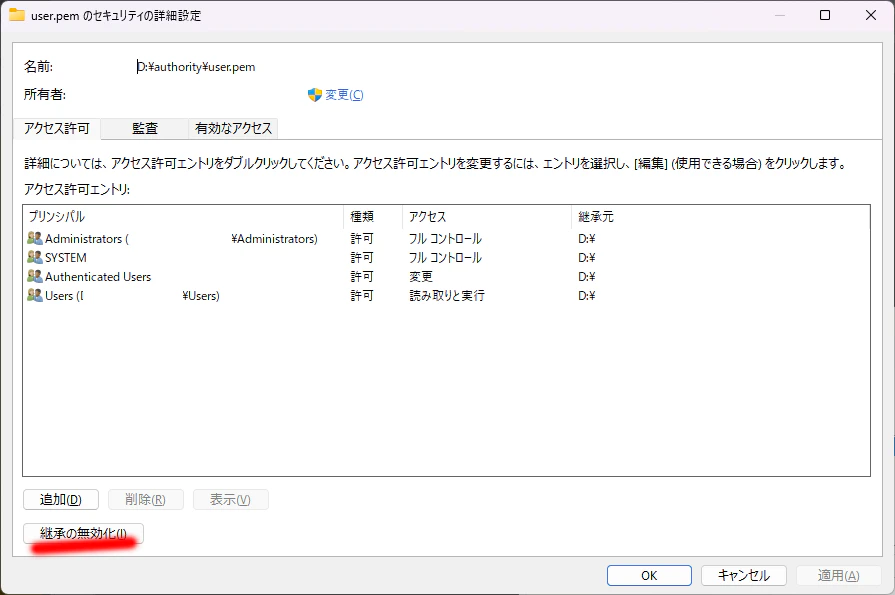The height and width of the screenshot is (595, 895).
Task: Open the 有効なアクセス tab
Action: (x=233, y=128)
